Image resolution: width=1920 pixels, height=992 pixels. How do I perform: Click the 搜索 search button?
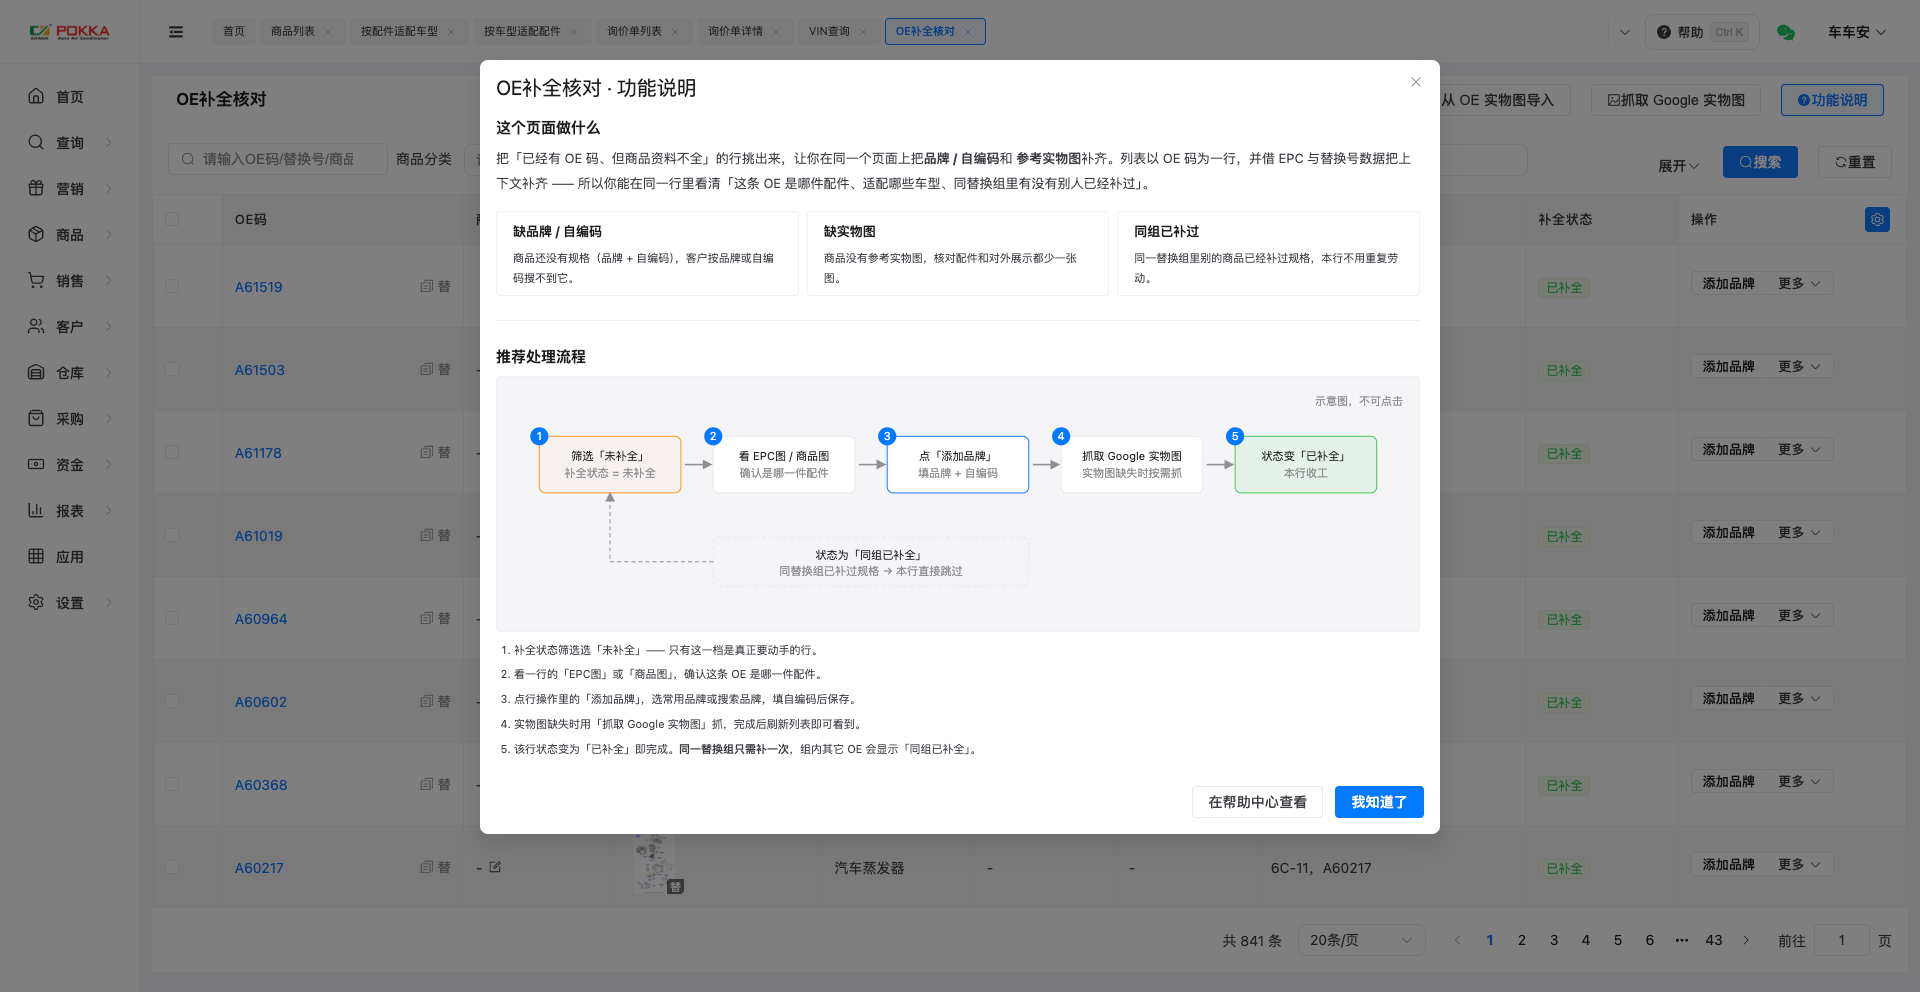(1760, 162)
